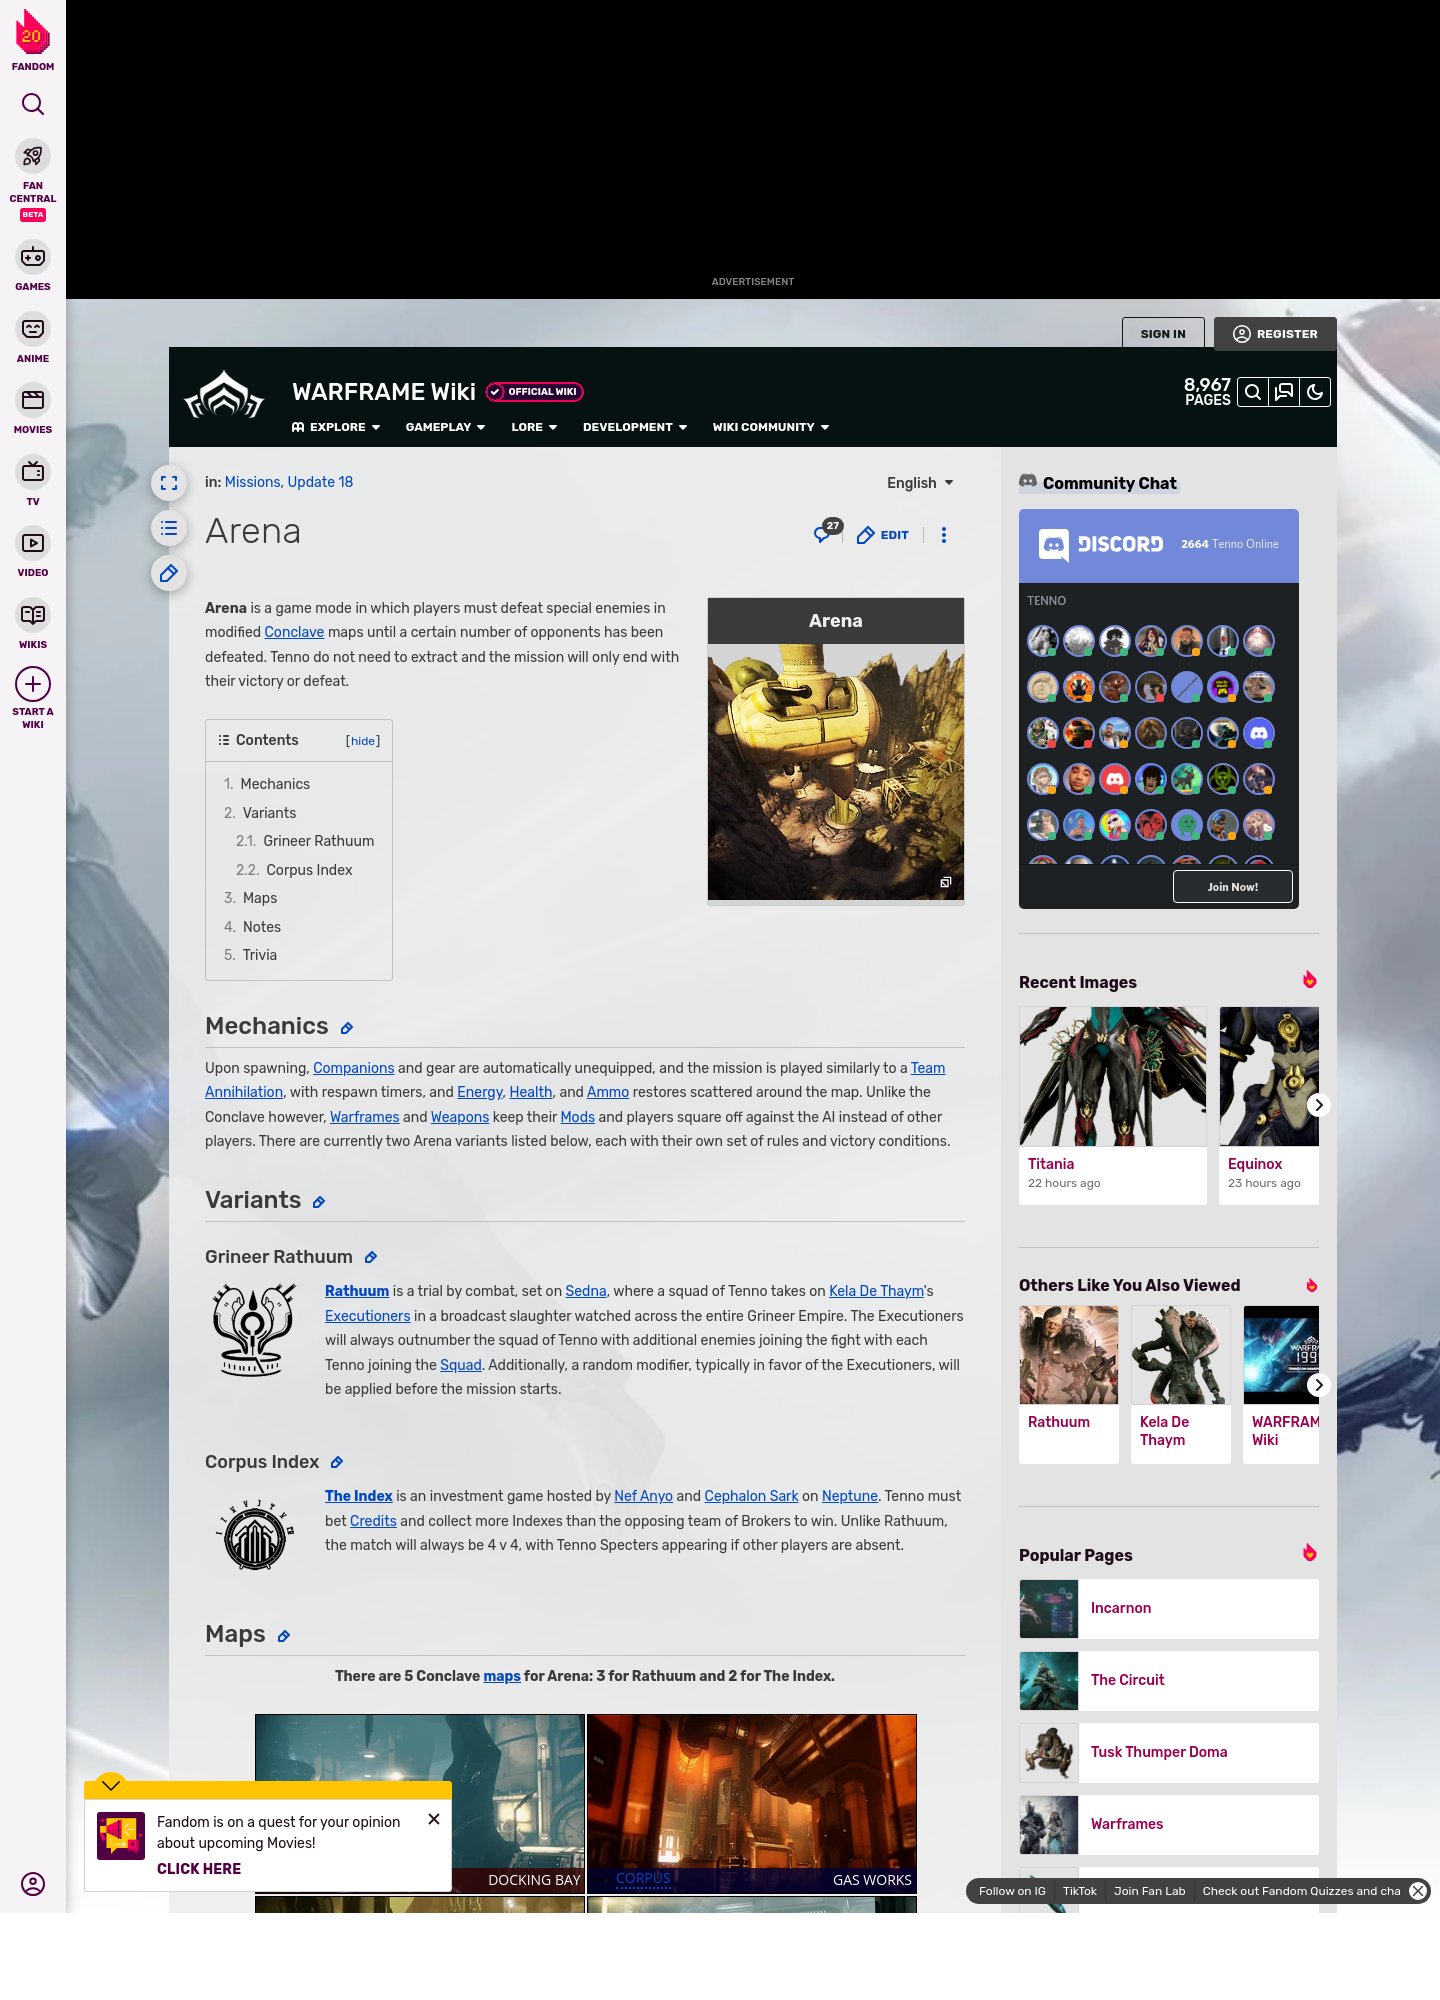Click TikTok in bottom bar
The width and height of the screenshot is (1440, 2000).
[x=1079, y=1891]
